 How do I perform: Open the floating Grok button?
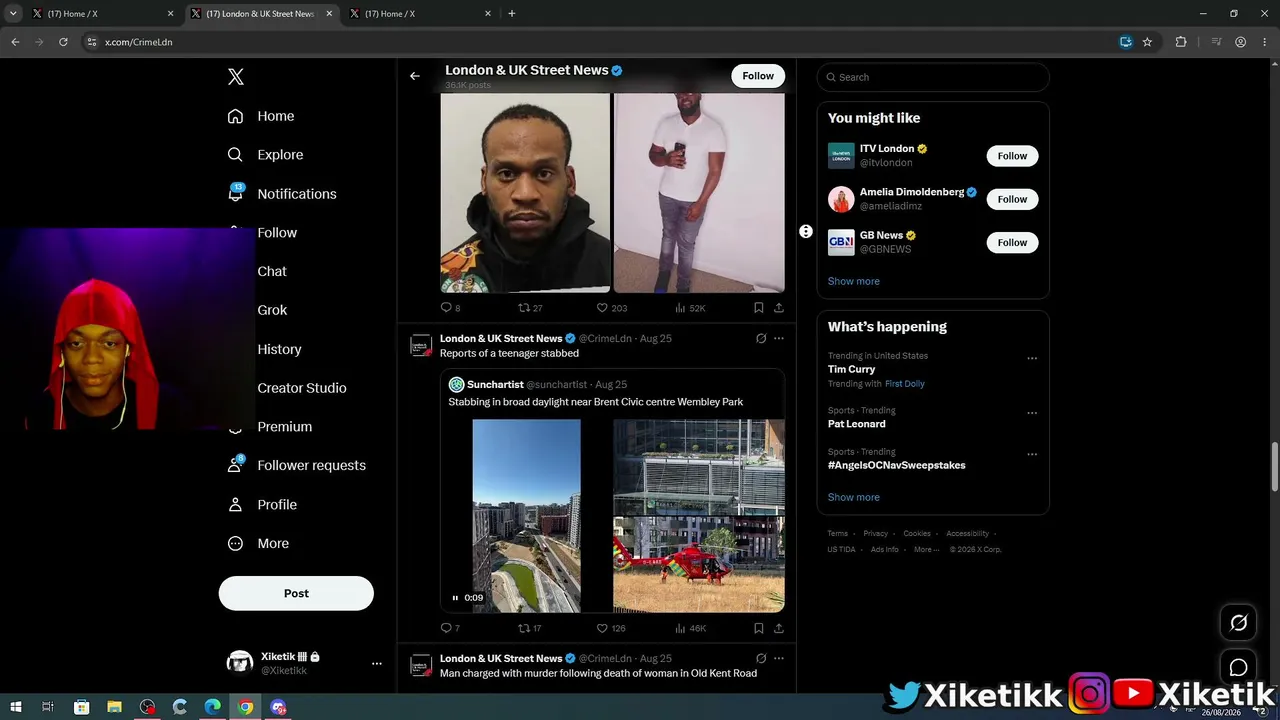(x=1238, y=623)
